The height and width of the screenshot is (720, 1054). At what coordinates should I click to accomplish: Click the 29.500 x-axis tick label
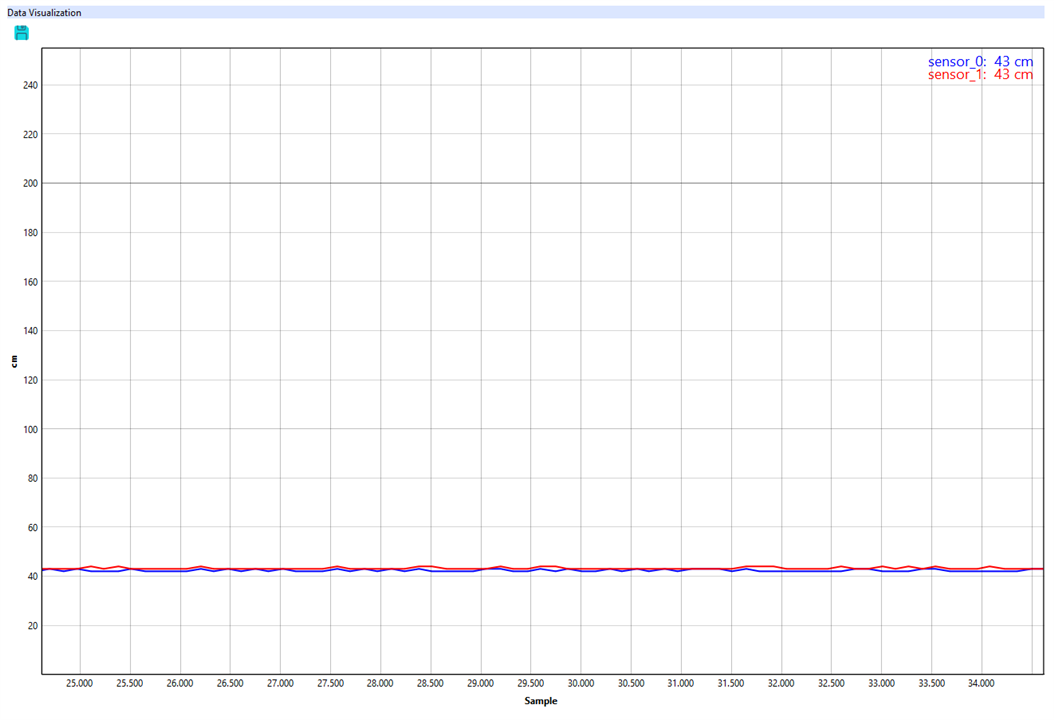(x=530, y=684)
